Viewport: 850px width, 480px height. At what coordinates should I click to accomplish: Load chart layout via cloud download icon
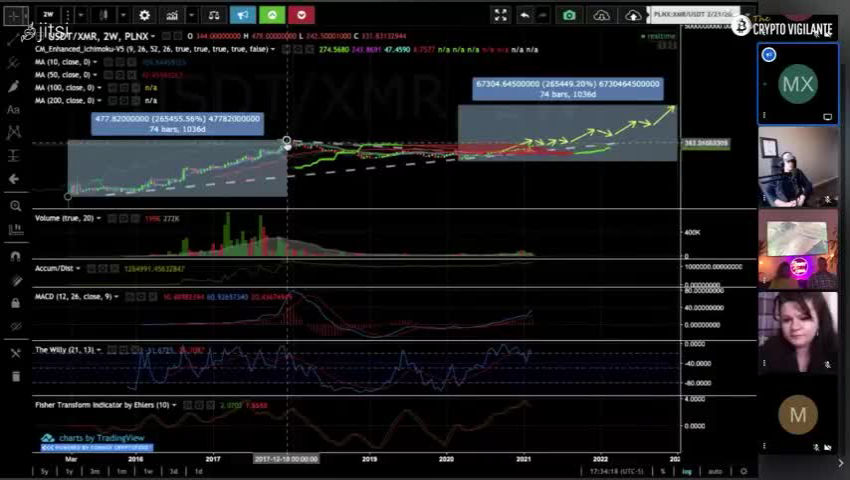tap(601, 16)
